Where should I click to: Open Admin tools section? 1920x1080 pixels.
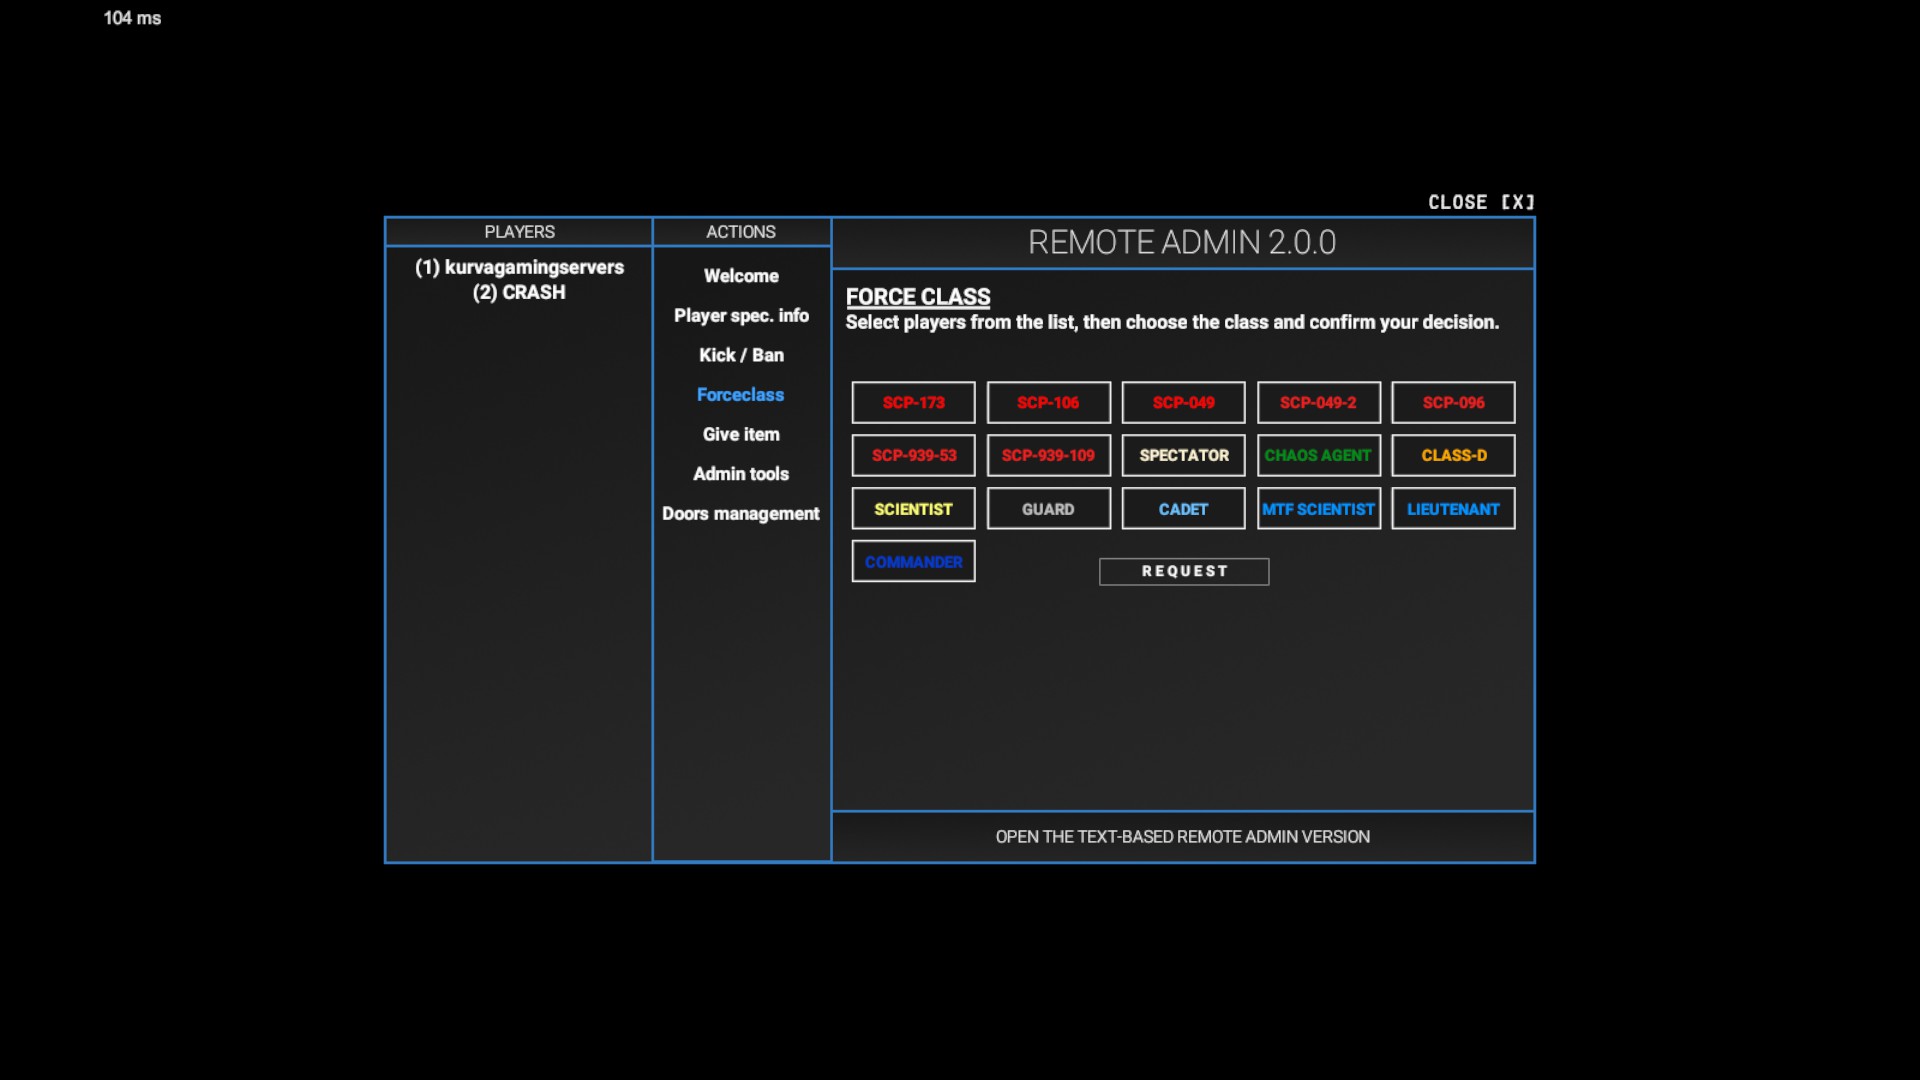(741, 474)
